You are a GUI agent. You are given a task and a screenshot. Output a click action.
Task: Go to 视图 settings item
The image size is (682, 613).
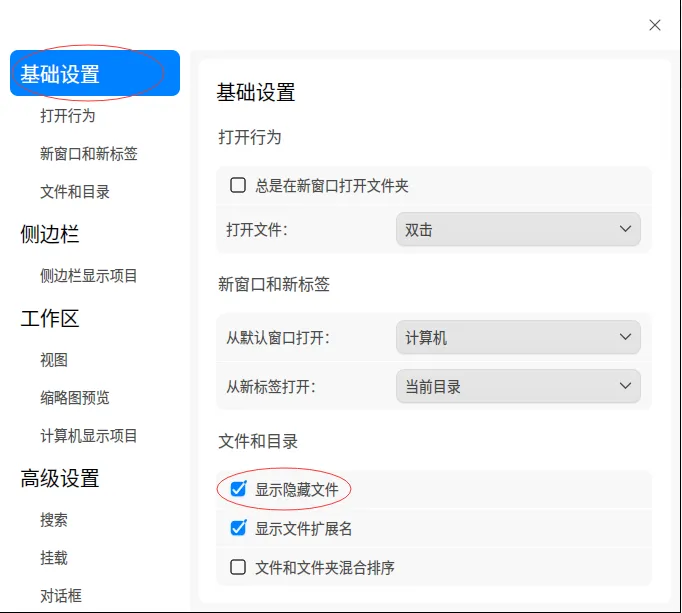click(x=54, y=360)
